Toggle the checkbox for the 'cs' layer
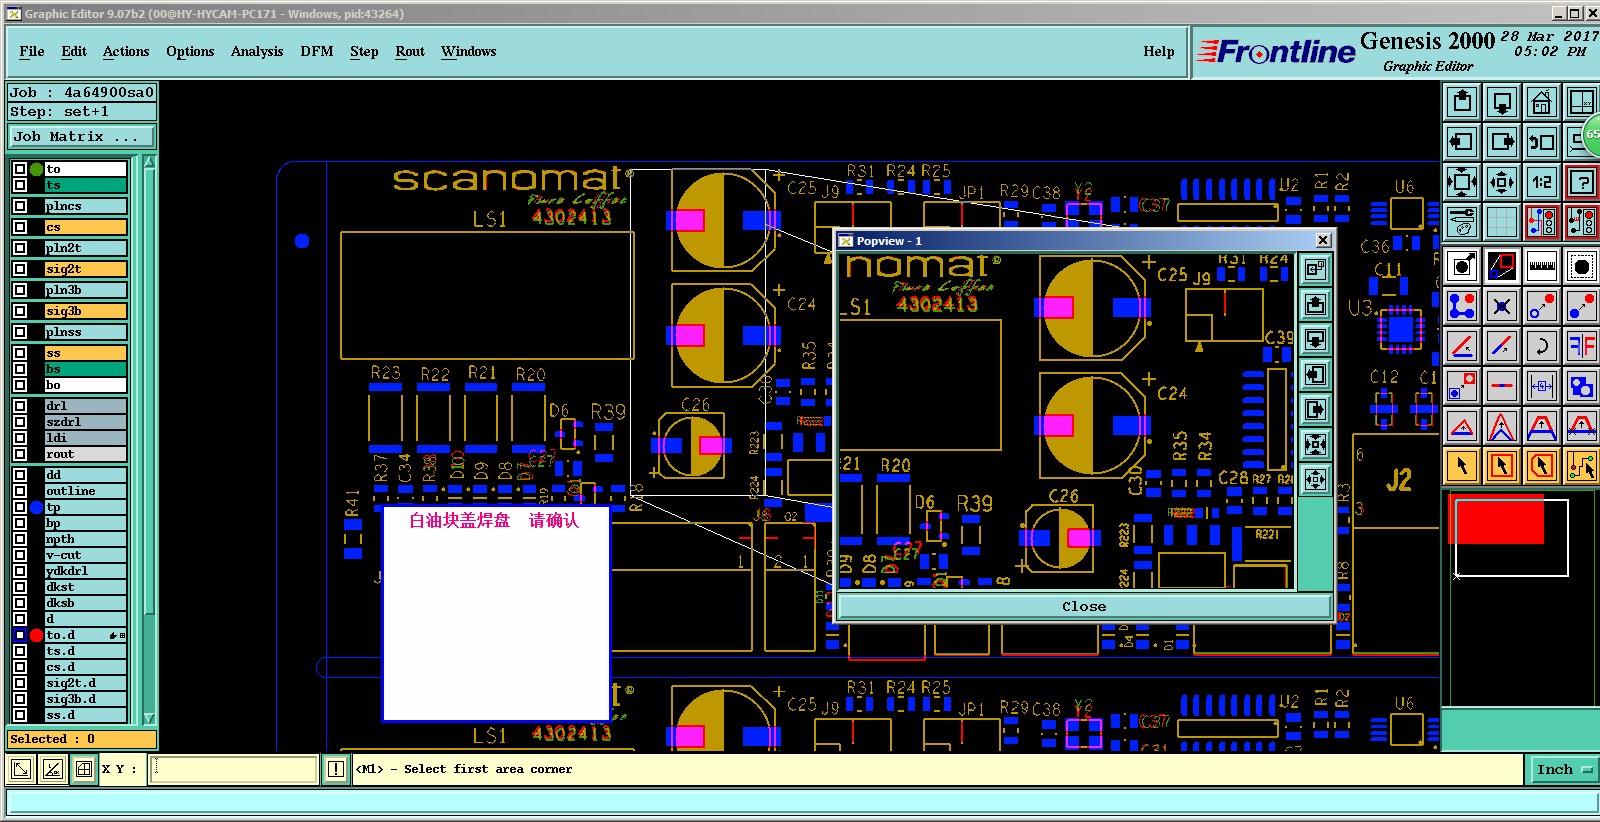This screenshot has width=1600, height=822. (20, 227)
